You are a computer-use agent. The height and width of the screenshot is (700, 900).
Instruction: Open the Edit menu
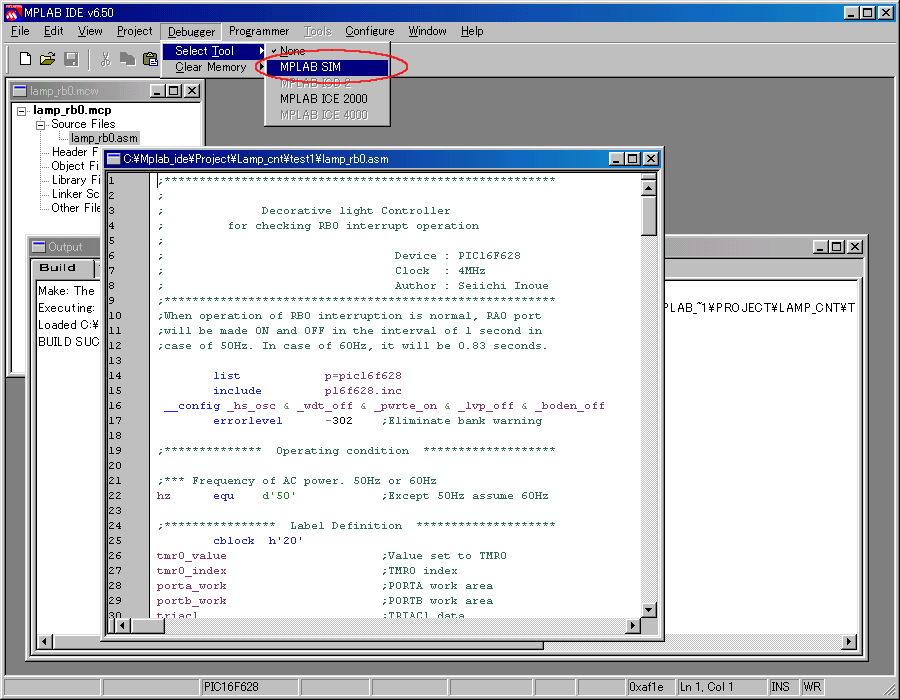pyautogui.click(x=53, y=31)
